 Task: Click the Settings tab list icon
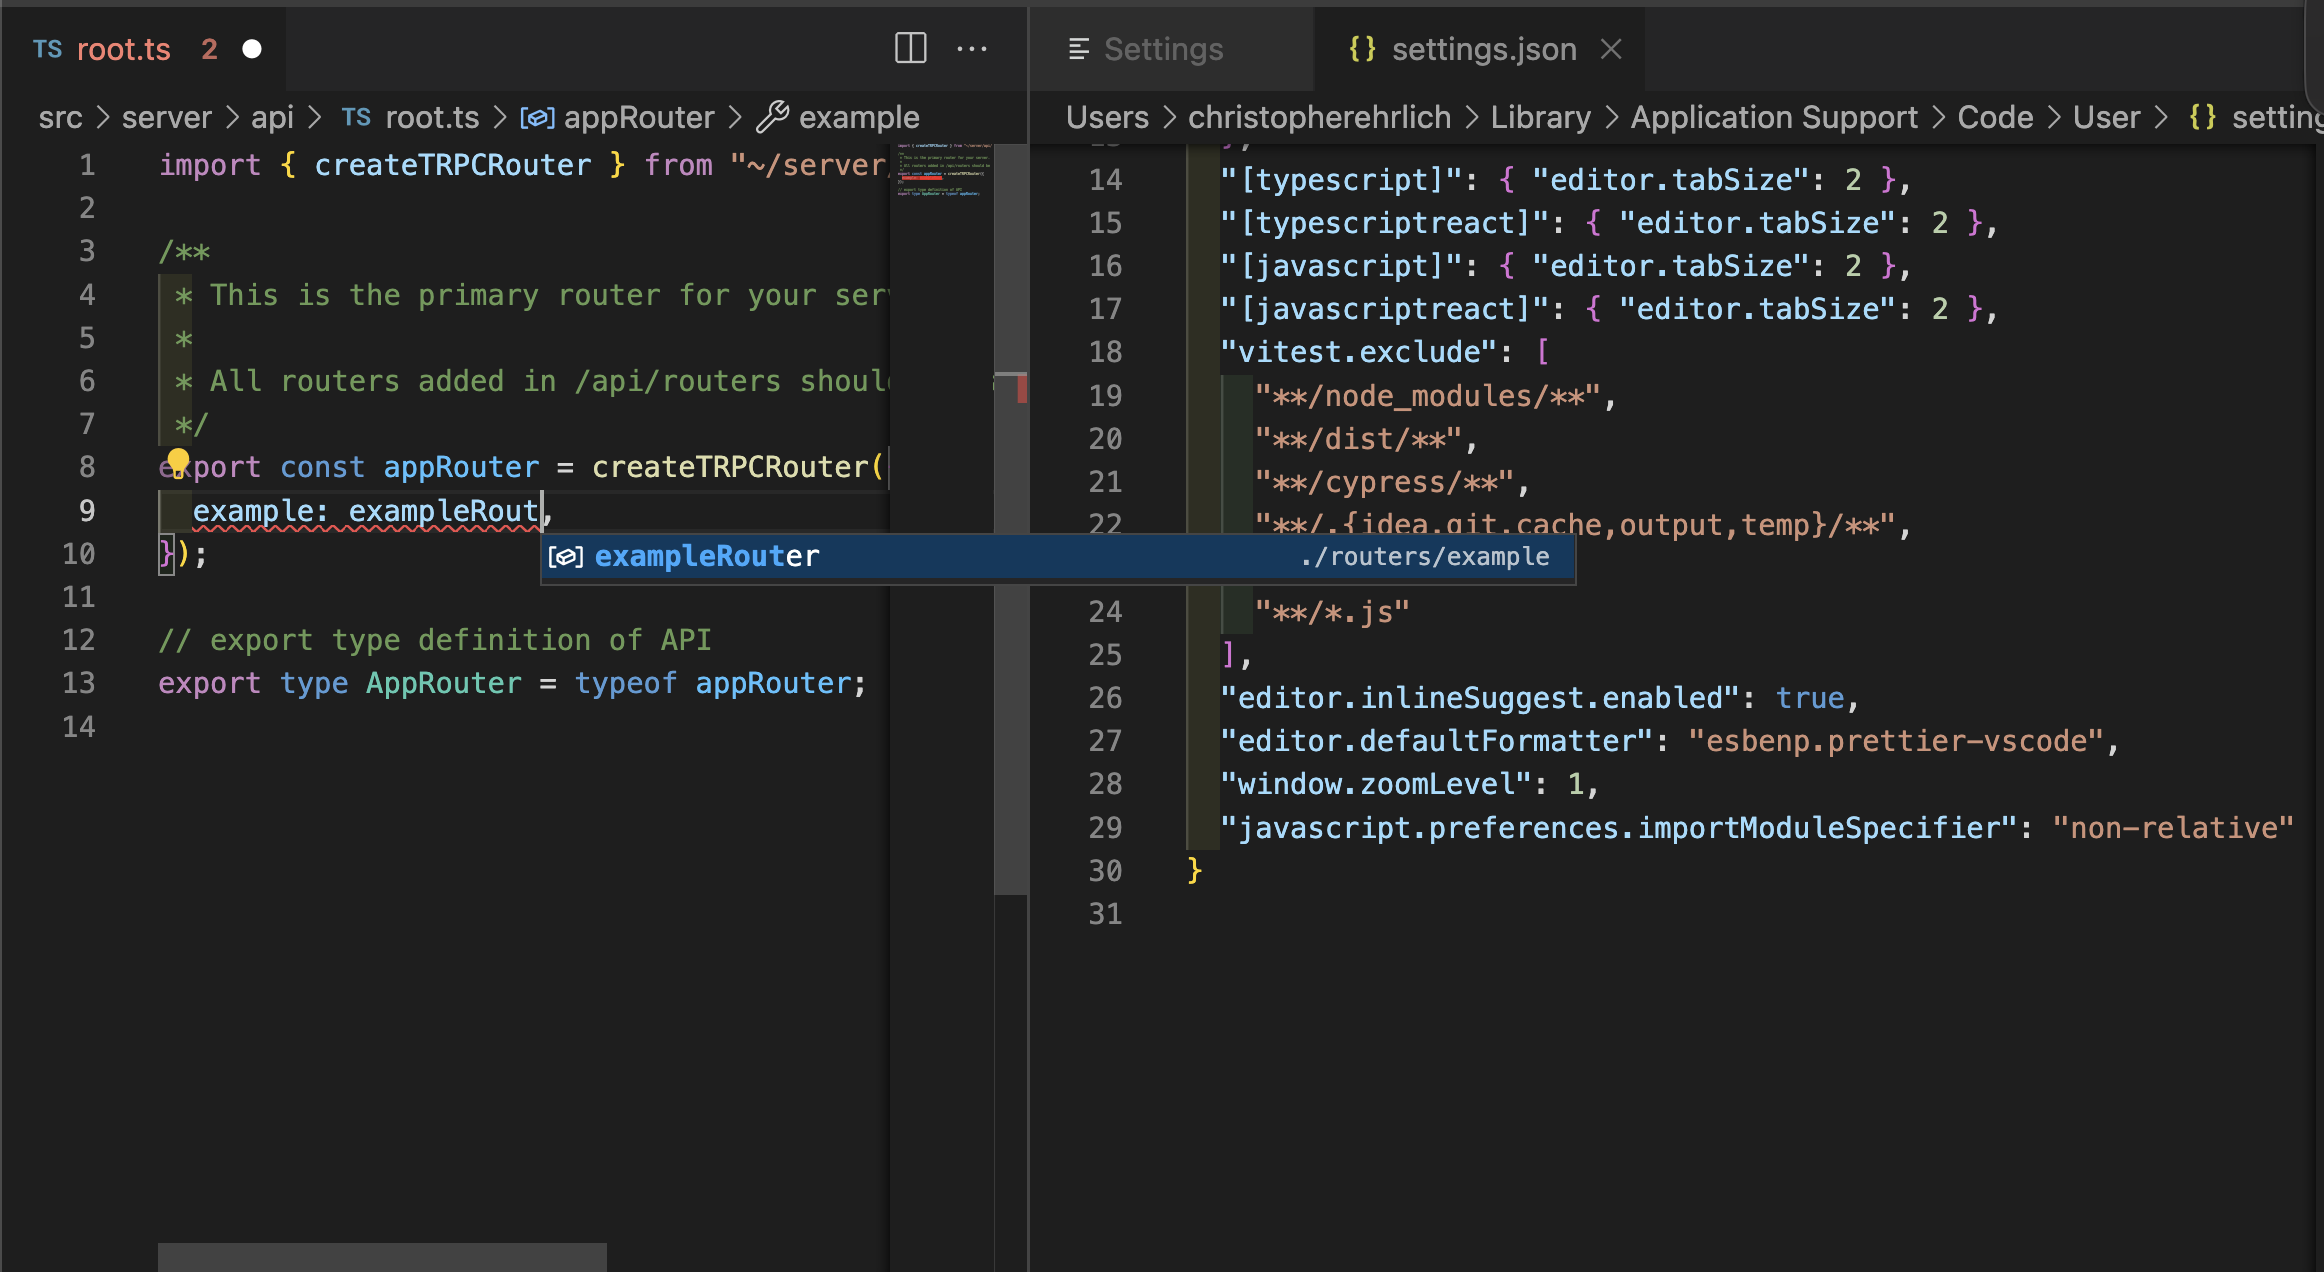click(1078, 49)
